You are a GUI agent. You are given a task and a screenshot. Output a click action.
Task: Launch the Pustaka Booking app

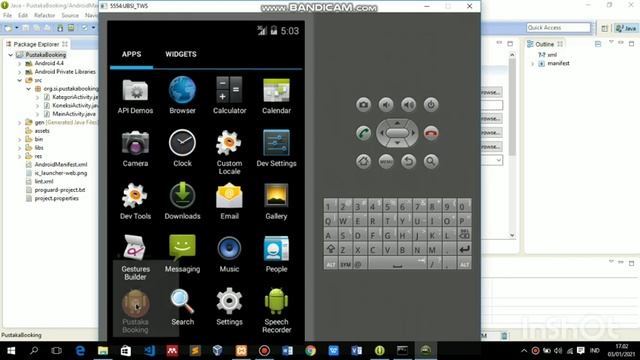click(135, 311)
